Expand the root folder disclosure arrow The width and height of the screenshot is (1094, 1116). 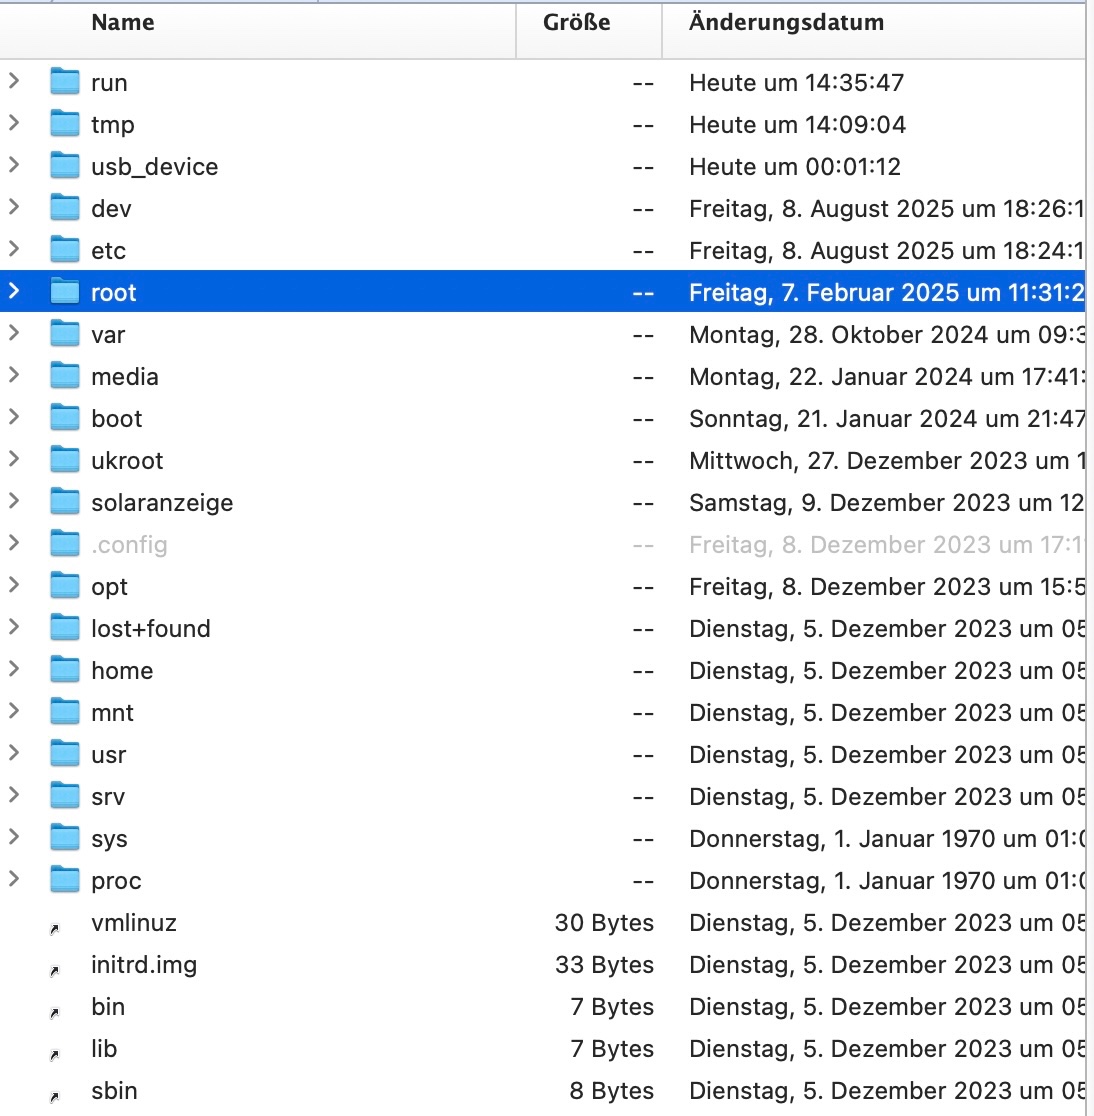tap(14, 291)
